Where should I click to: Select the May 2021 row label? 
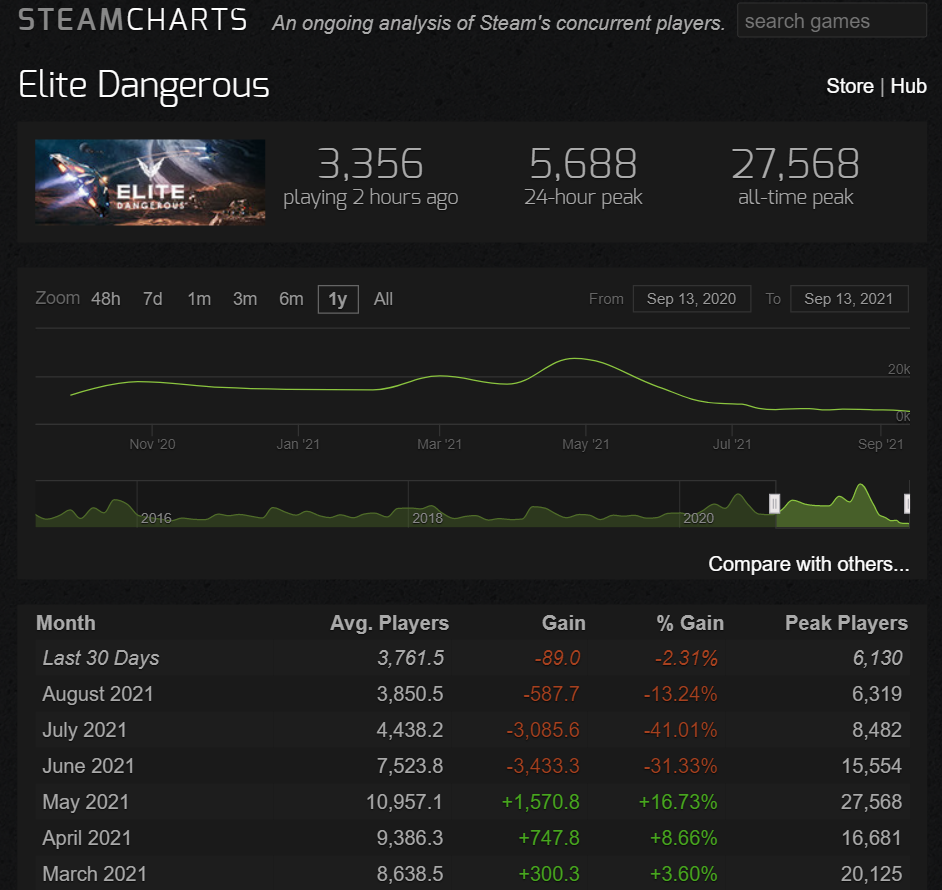(x=86, y=802)
